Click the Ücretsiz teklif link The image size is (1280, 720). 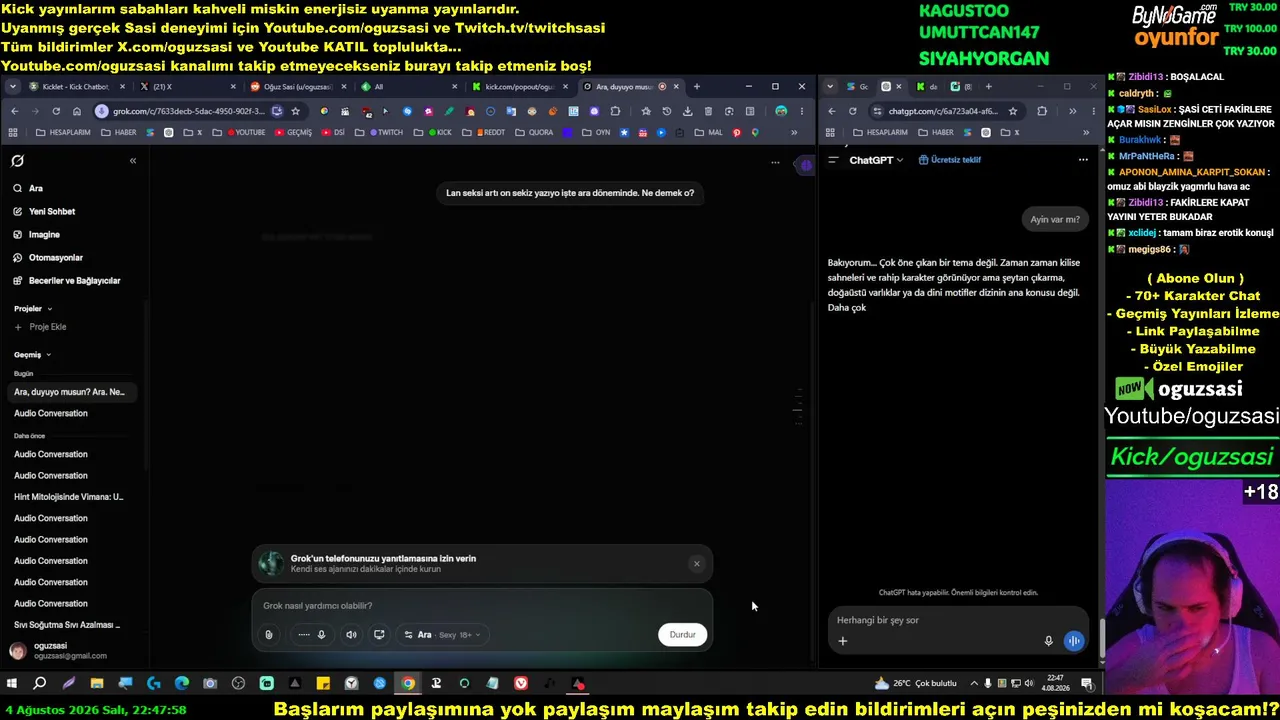(x=950, y=160)
